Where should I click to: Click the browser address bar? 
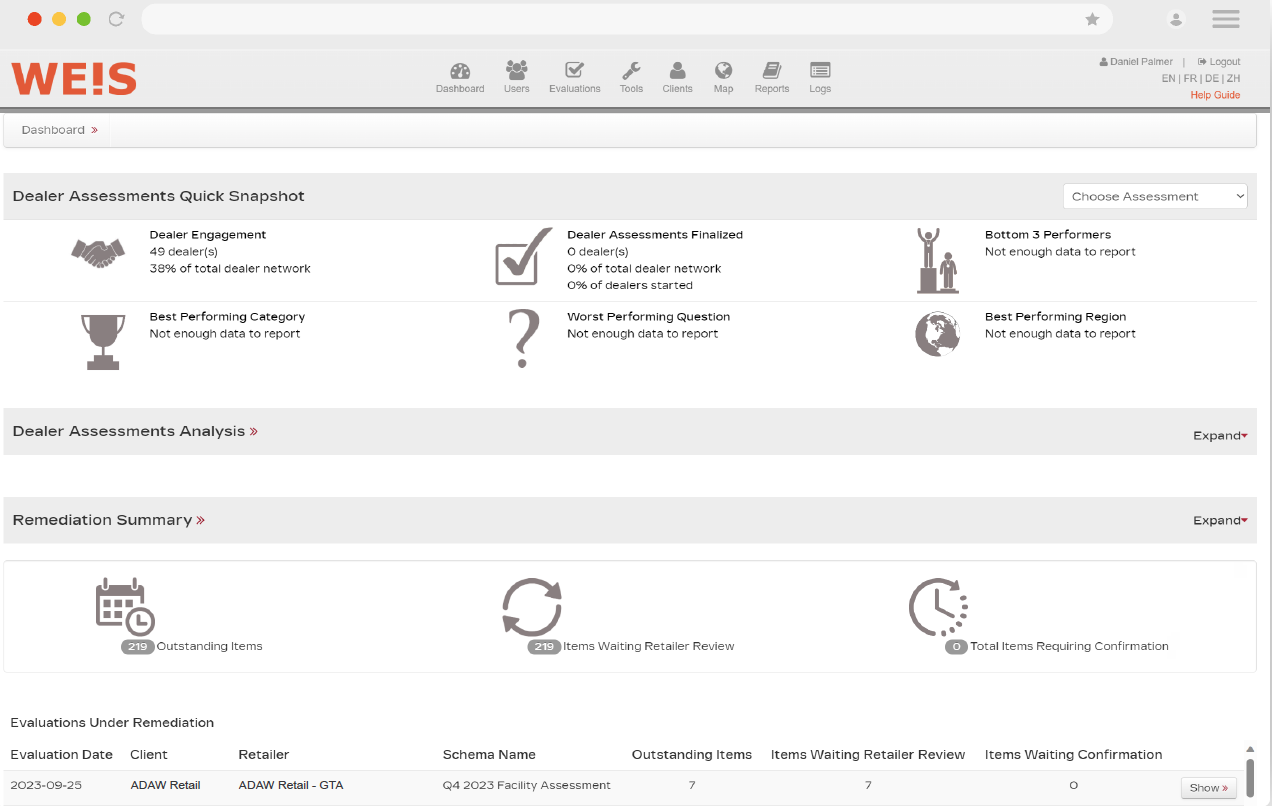coord(610,19)
